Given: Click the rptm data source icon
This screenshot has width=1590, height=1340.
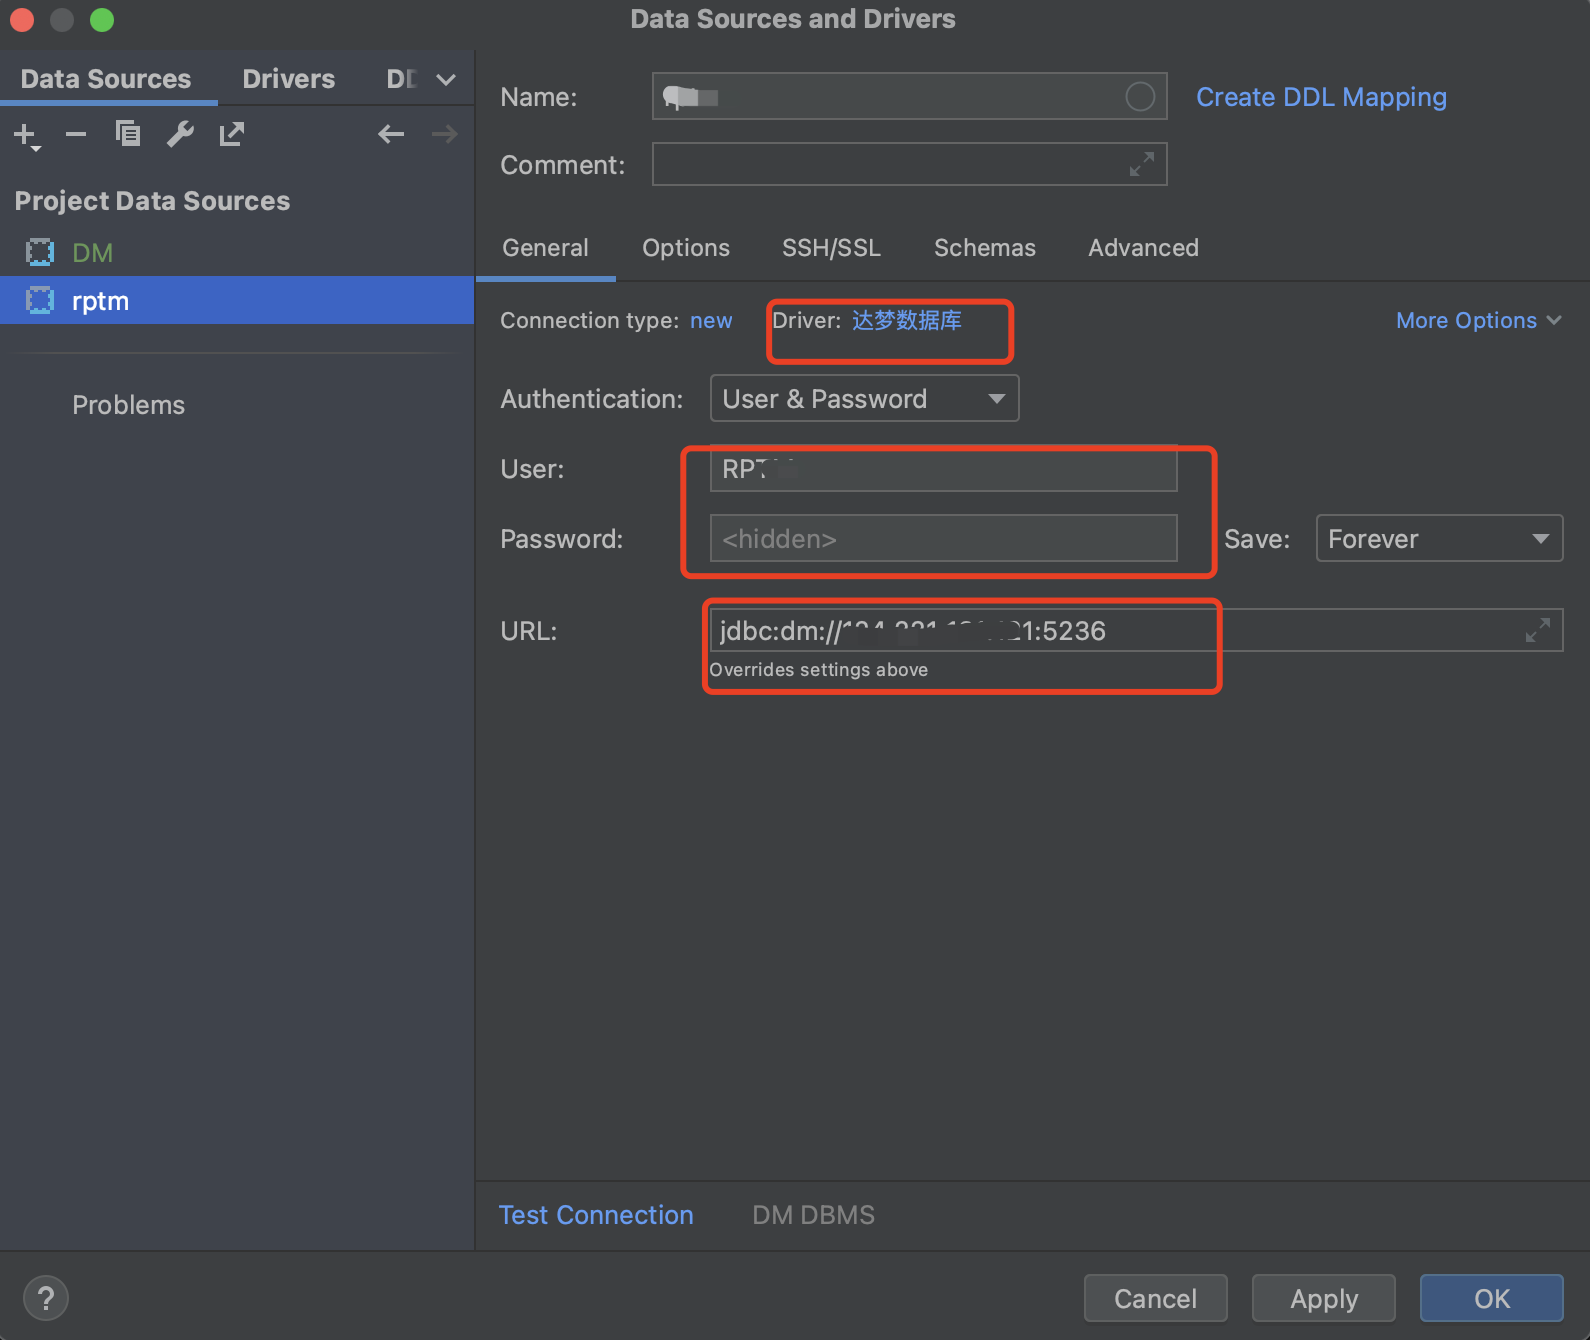Looking at the screenshot, I should coord(40,300).
